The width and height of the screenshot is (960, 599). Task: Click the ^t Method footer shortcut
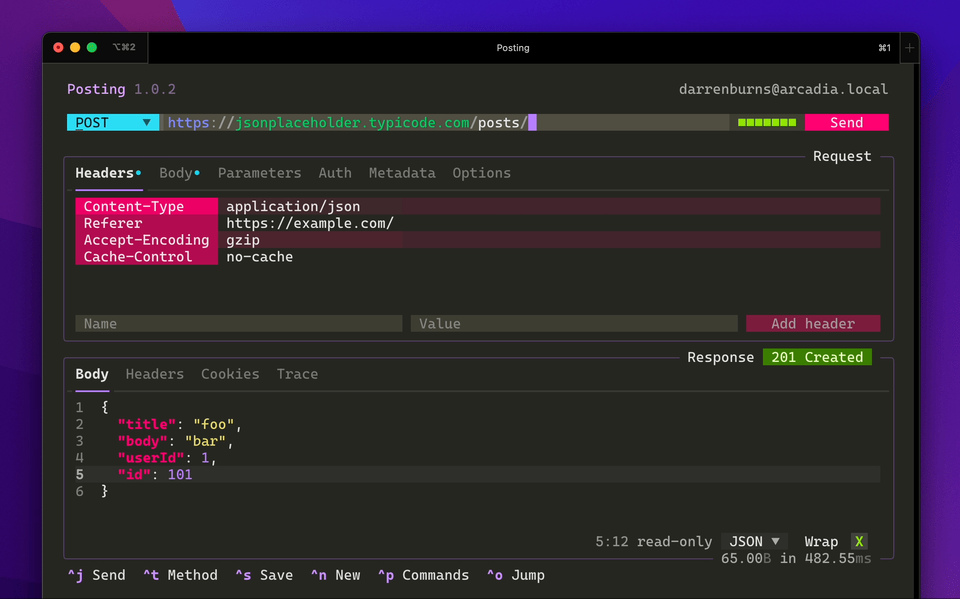click(181, 575)
